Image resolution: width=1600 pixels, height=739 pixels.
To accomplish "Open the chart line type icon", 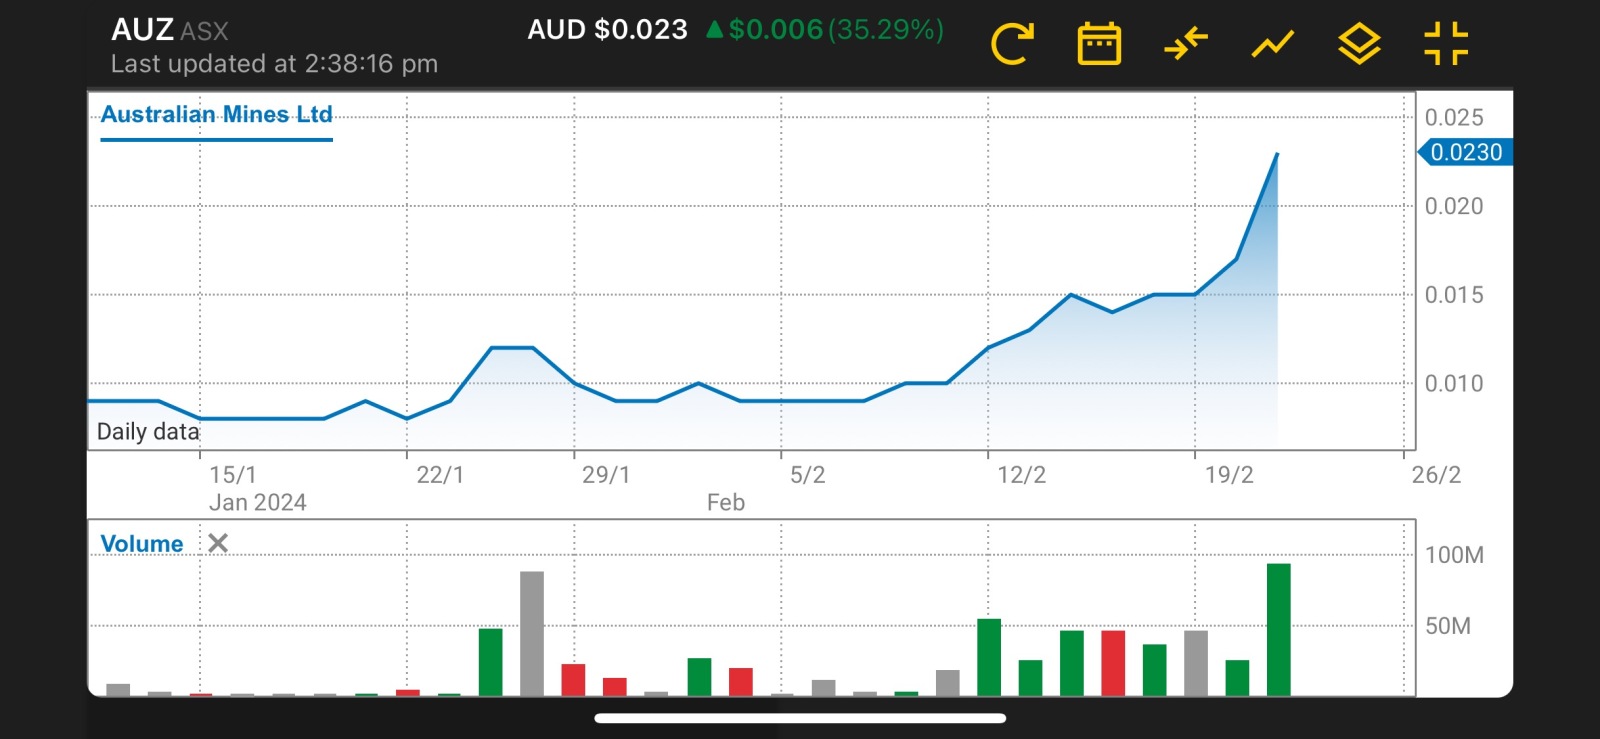I will [x=1272, y=44].
